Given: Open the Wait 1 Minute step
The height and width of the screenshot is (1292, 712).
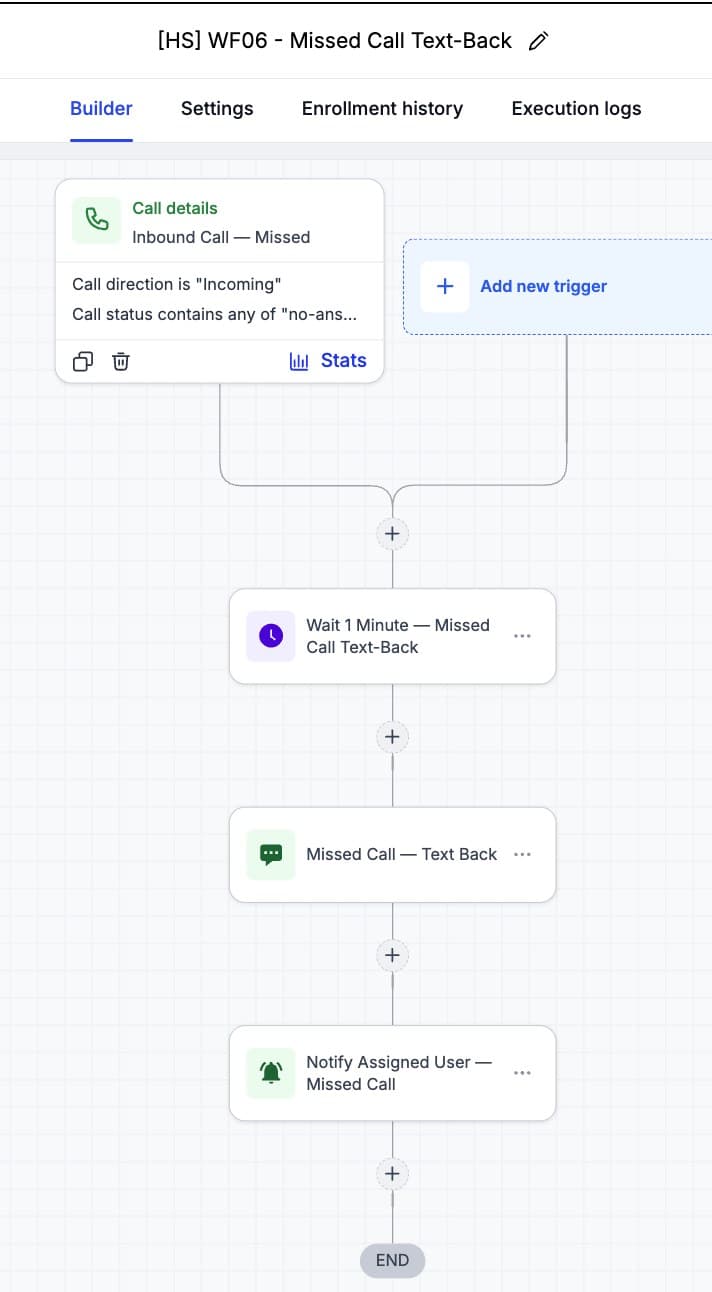Looking at the screenshot, I should tap(392, 636).
